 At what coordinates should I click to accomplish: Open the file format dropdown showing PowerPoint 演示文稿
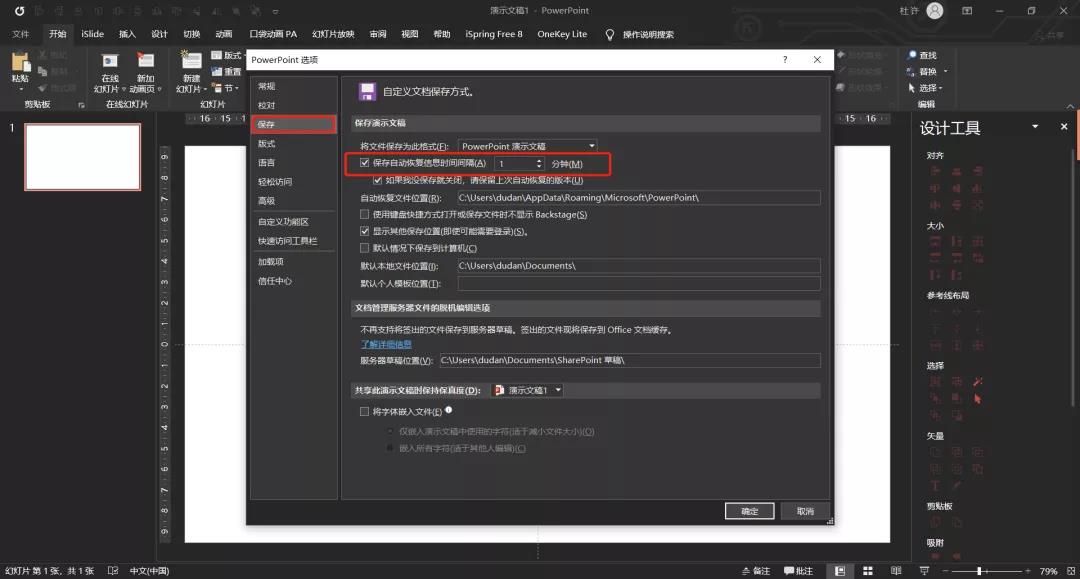[591, 145]
